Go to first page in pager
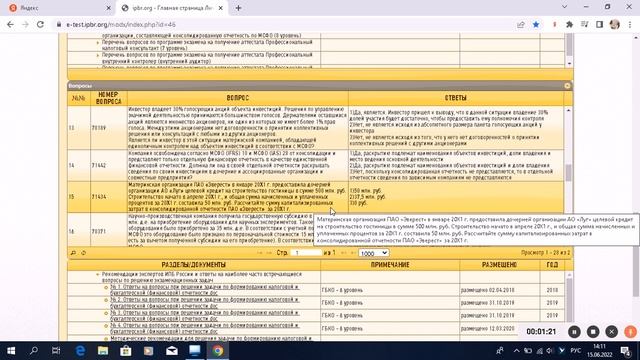The width and height of the screenshot is (640, 360). pyautogui.click(x=260, y=253)
